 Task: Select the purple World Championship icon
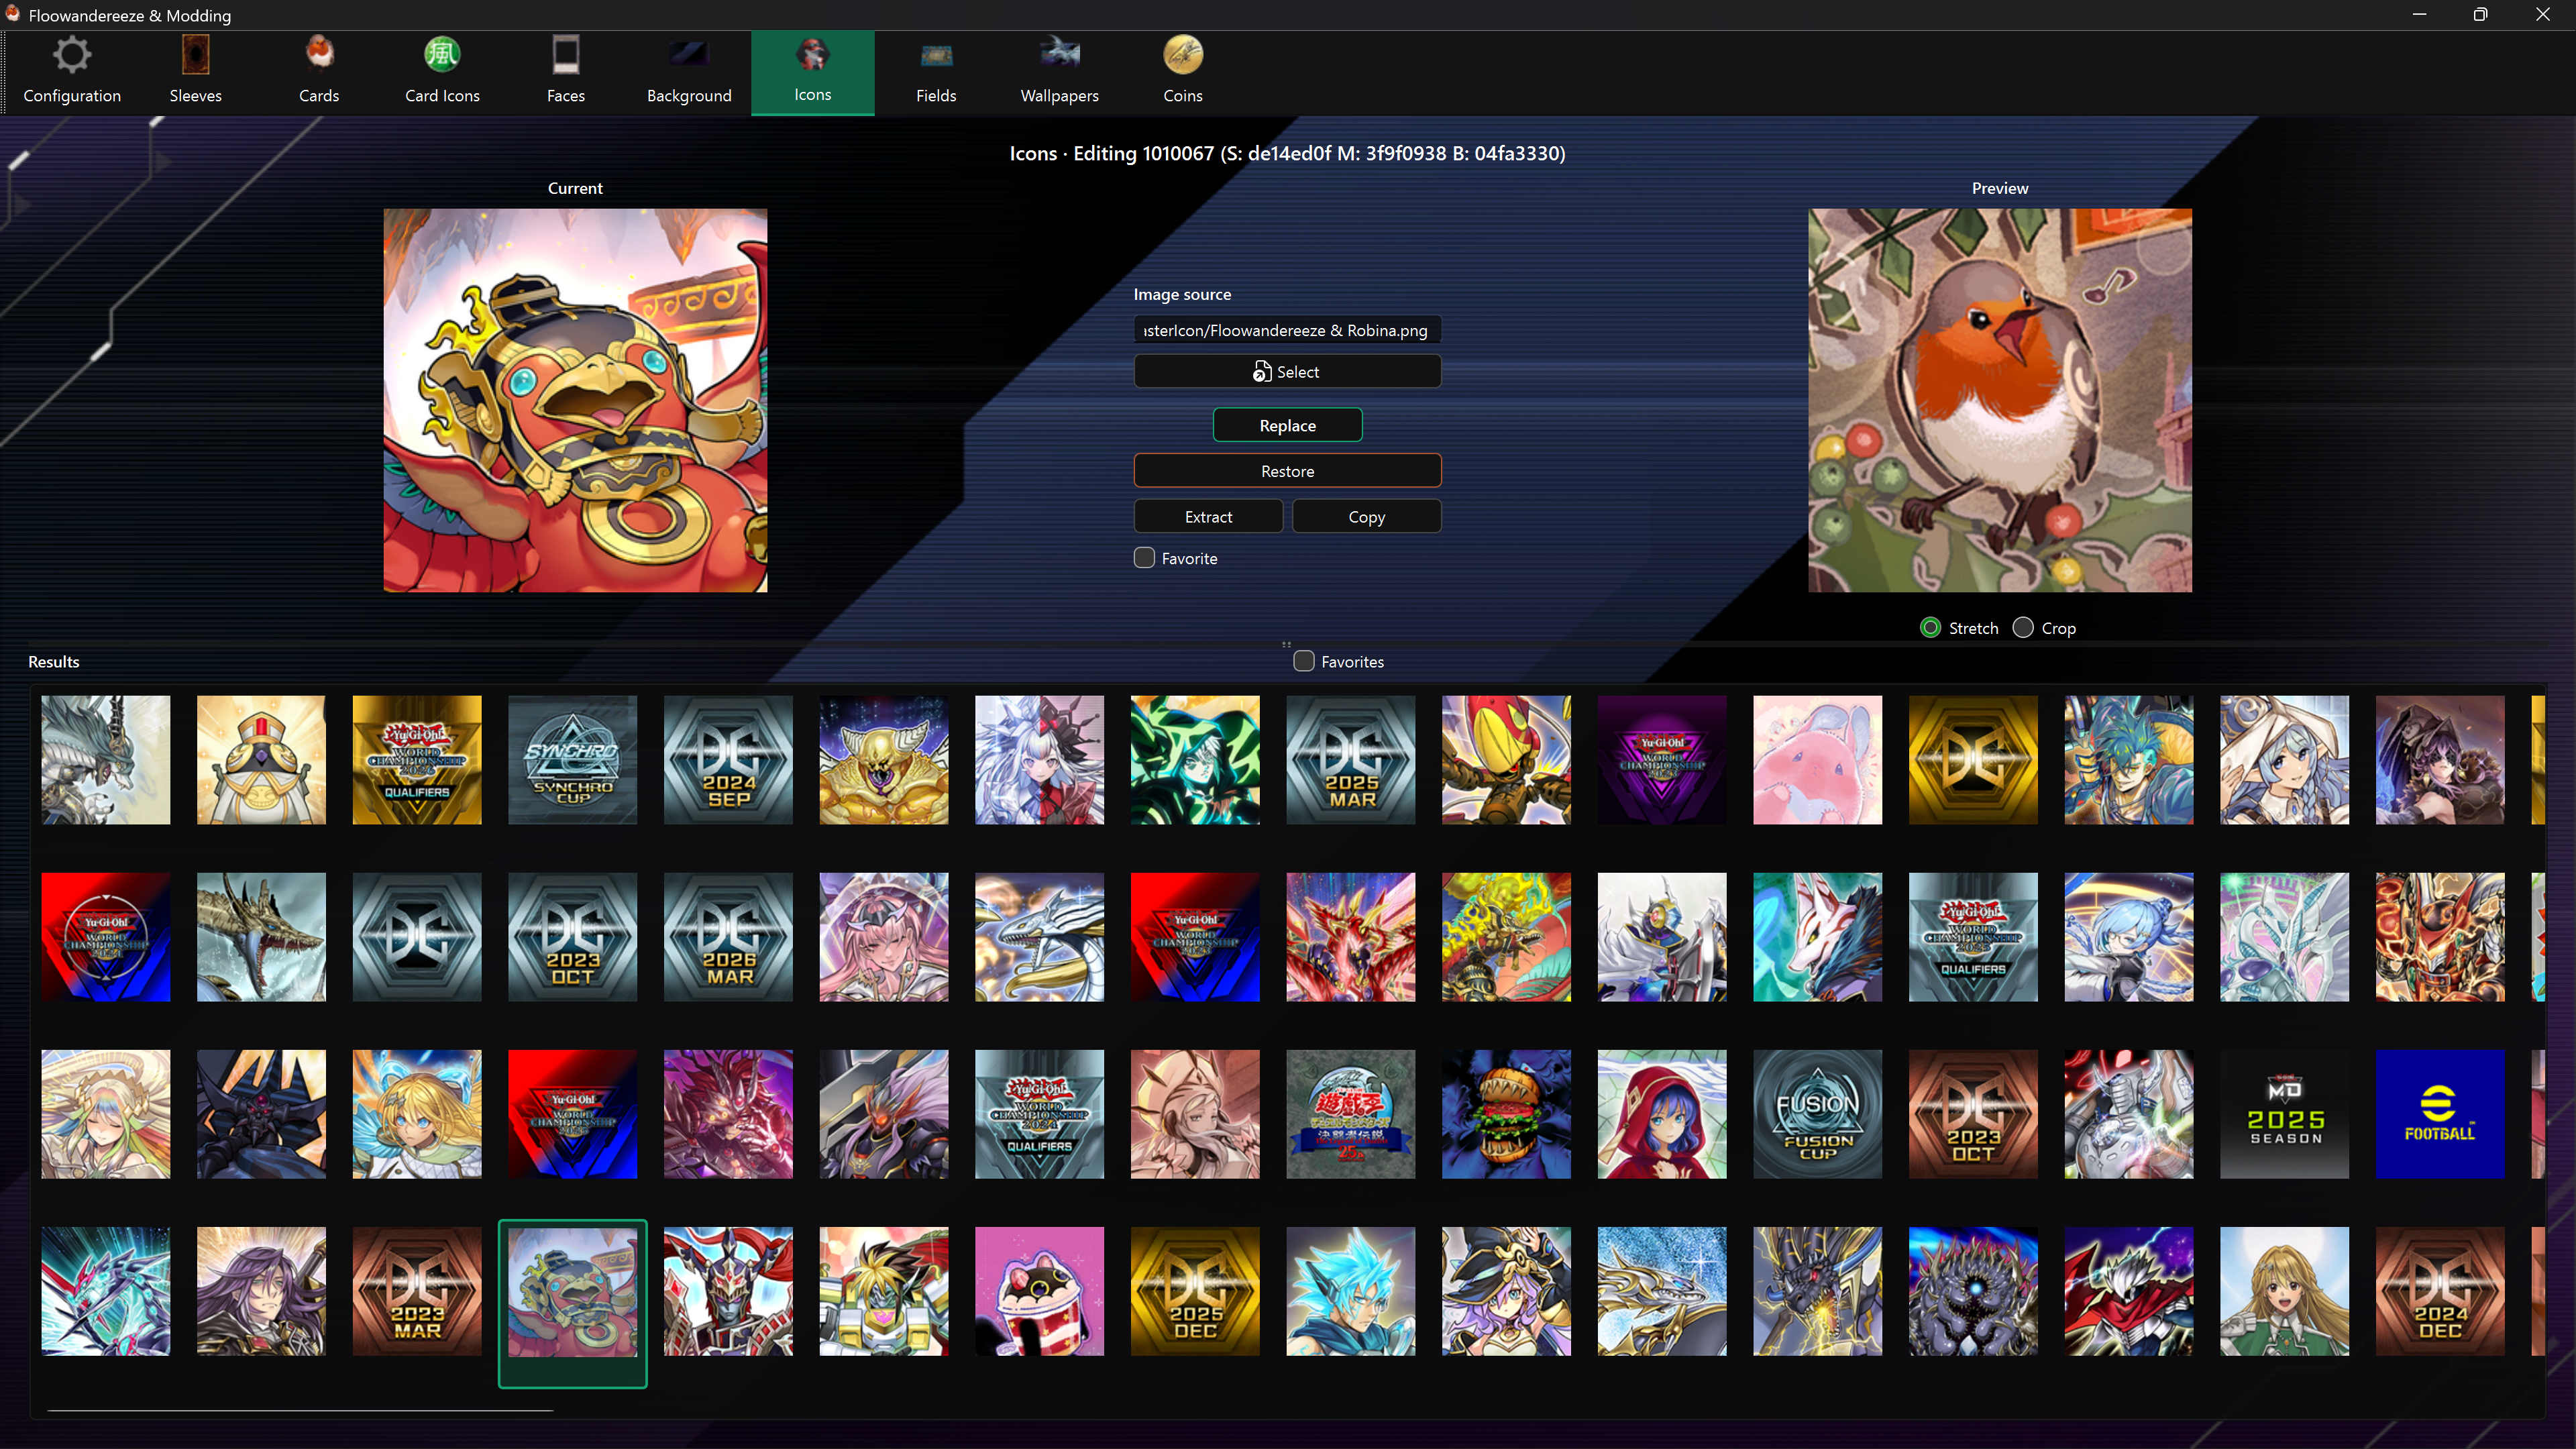click(1662, 760)
